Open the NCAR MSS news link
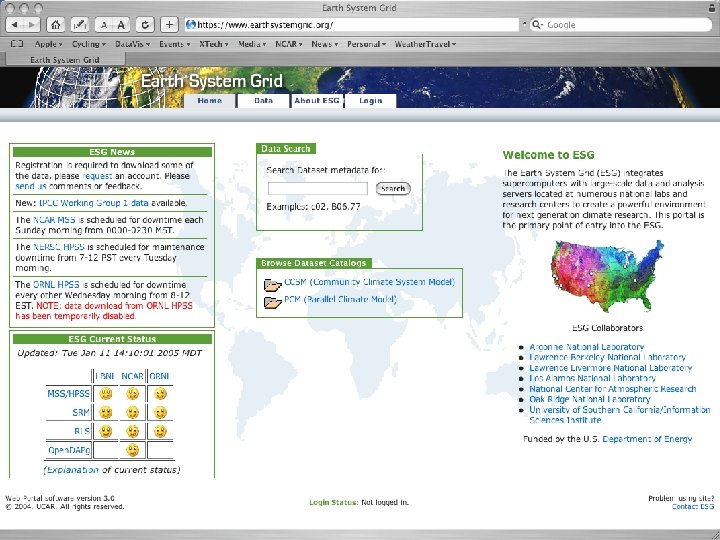The width and height of the screenshot is (720, 540). click(x=55, y=220)
